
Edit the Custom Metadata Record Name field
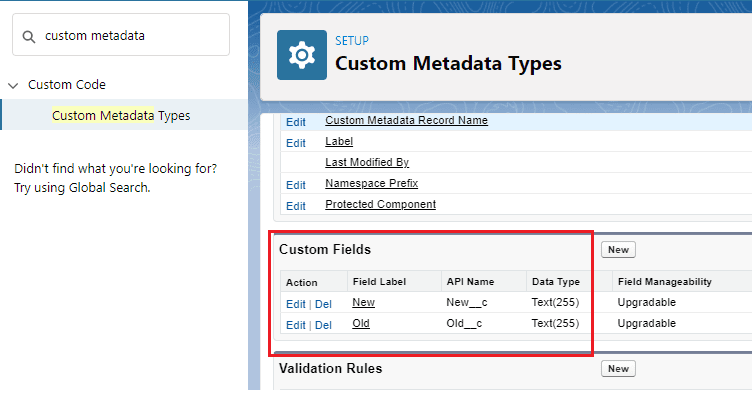coord(296,122)
